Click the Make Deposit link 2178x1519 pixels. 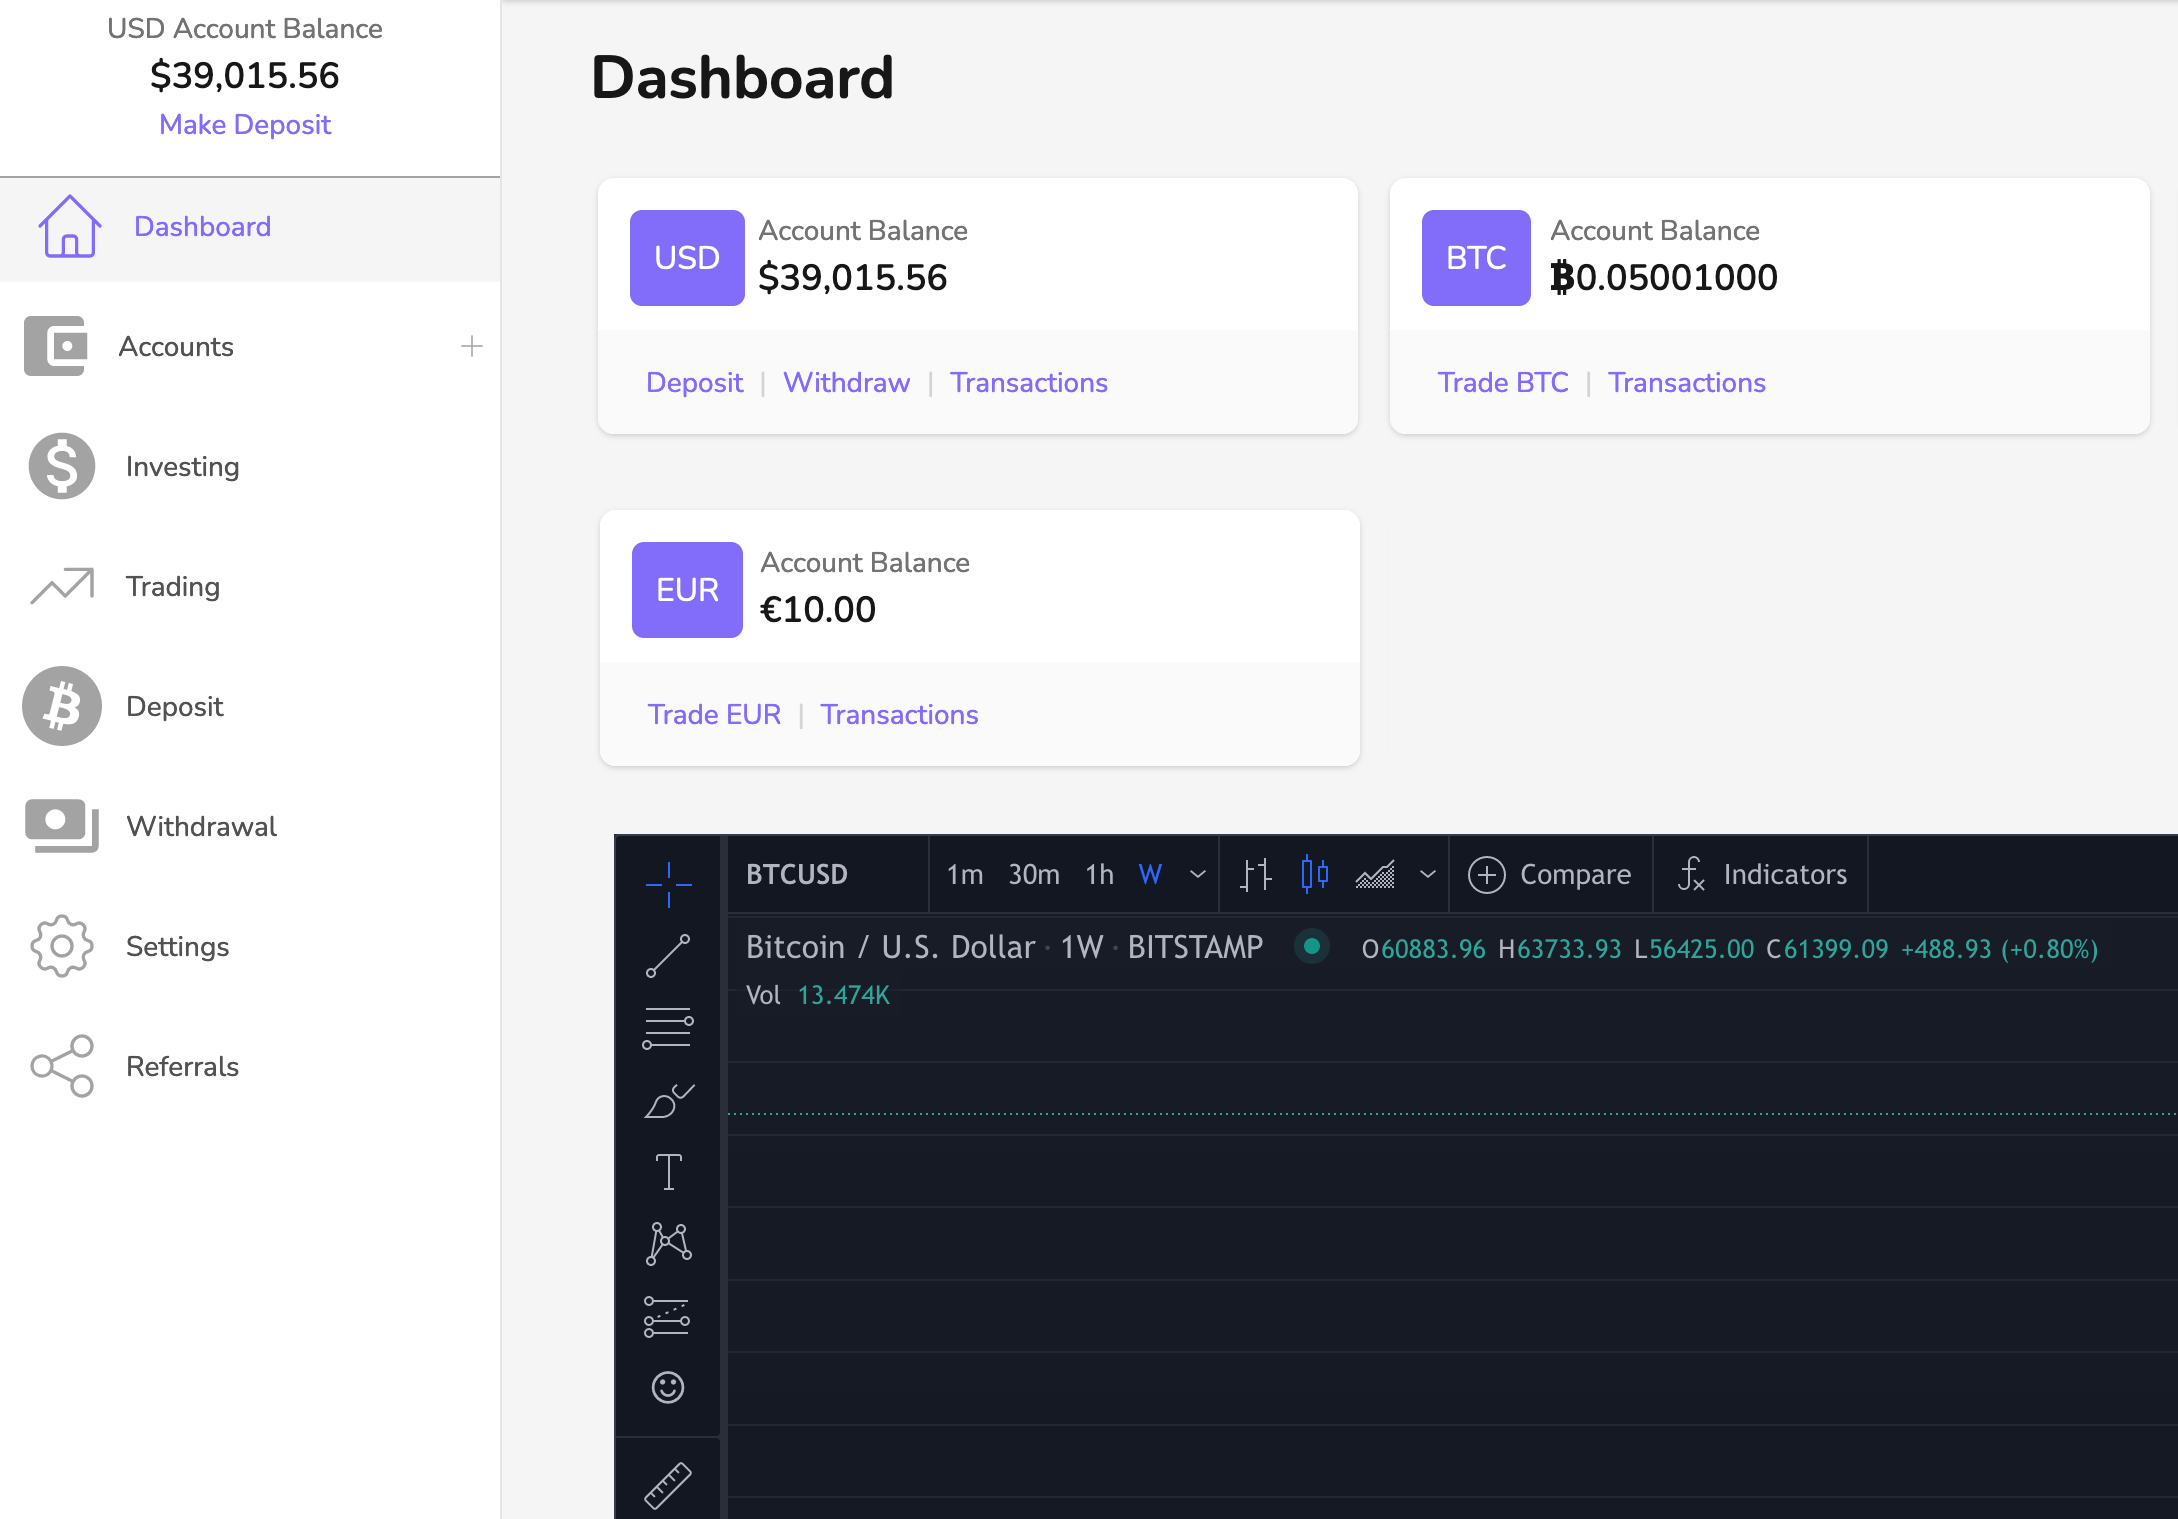[x=245, y=124]
